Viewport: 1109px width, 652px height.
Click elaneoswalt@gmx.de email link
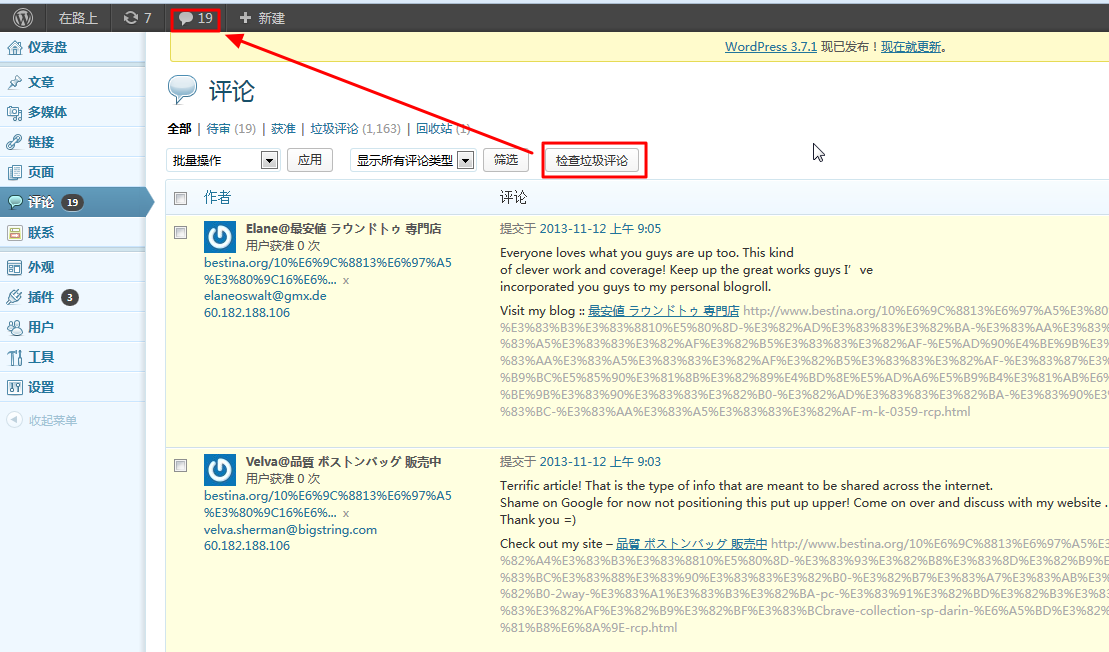(x=265, y=296)
